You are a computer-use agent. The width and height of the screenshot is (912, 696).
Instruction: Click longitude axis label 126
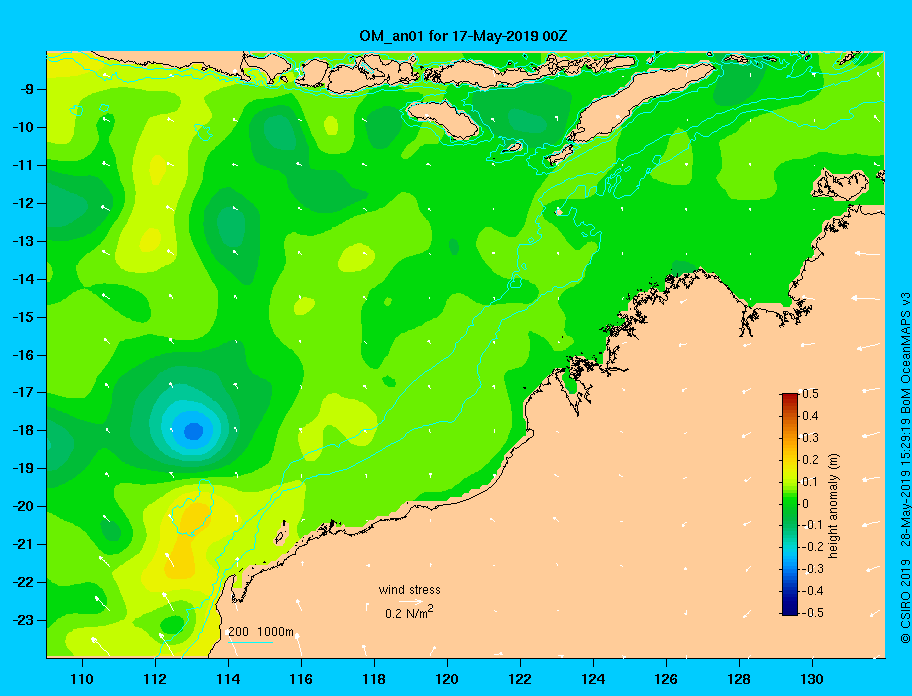[666, 679]
